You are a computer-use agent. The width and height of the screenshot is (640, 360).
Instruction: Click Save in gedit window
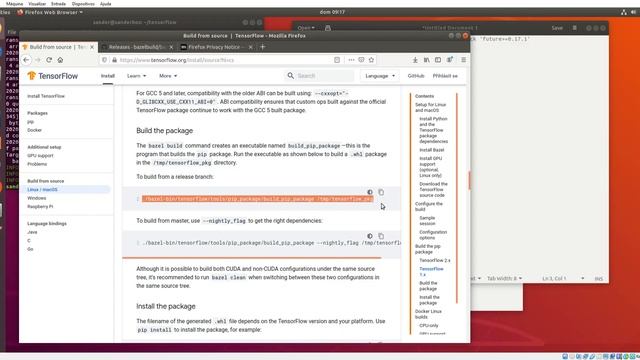557,28
